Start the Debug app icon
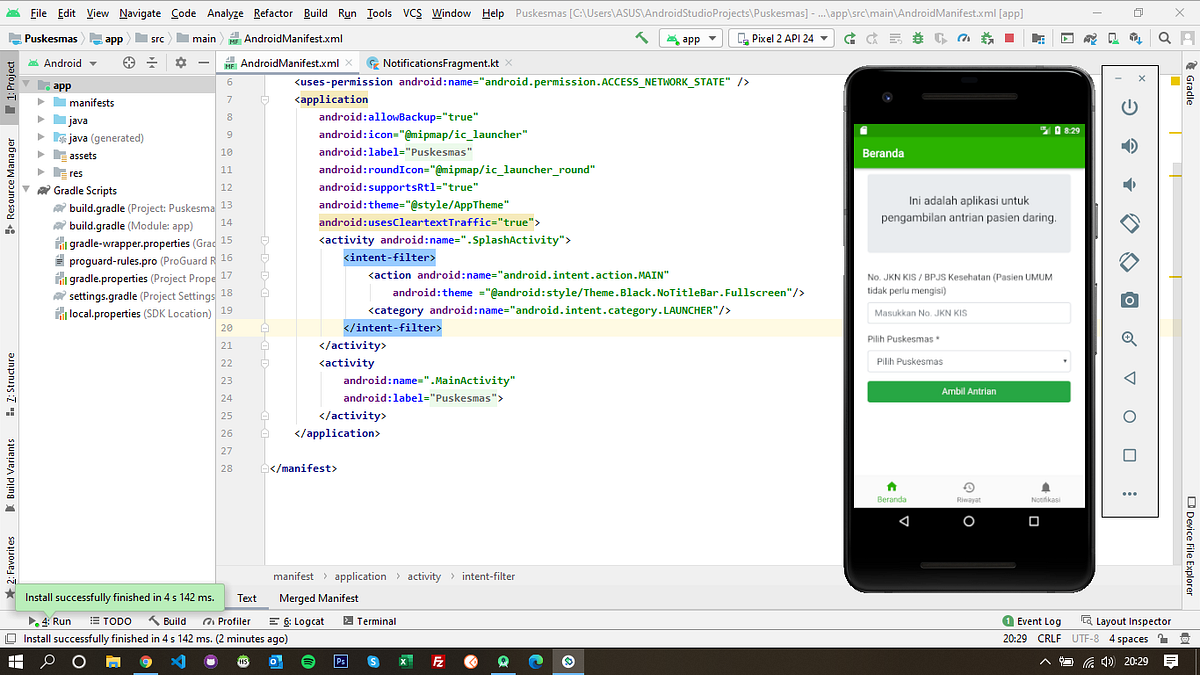Image resolution: width=1200 pixels, height=675 pixels. 918,37
